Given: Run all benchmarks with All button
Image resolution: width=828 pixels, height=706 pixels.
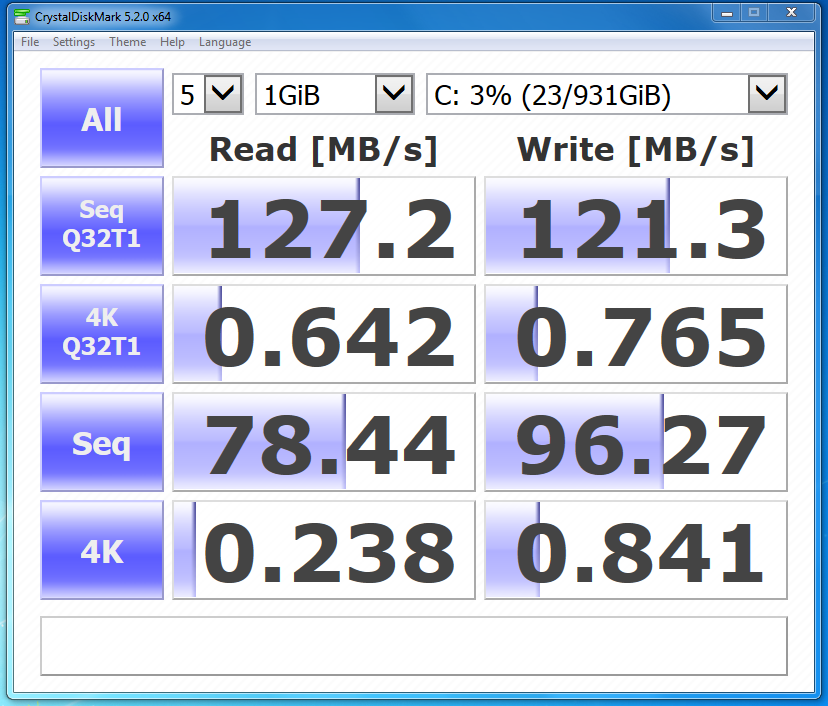Looking at the screenshot, I should pyautogui.click(x=102, y=118).
